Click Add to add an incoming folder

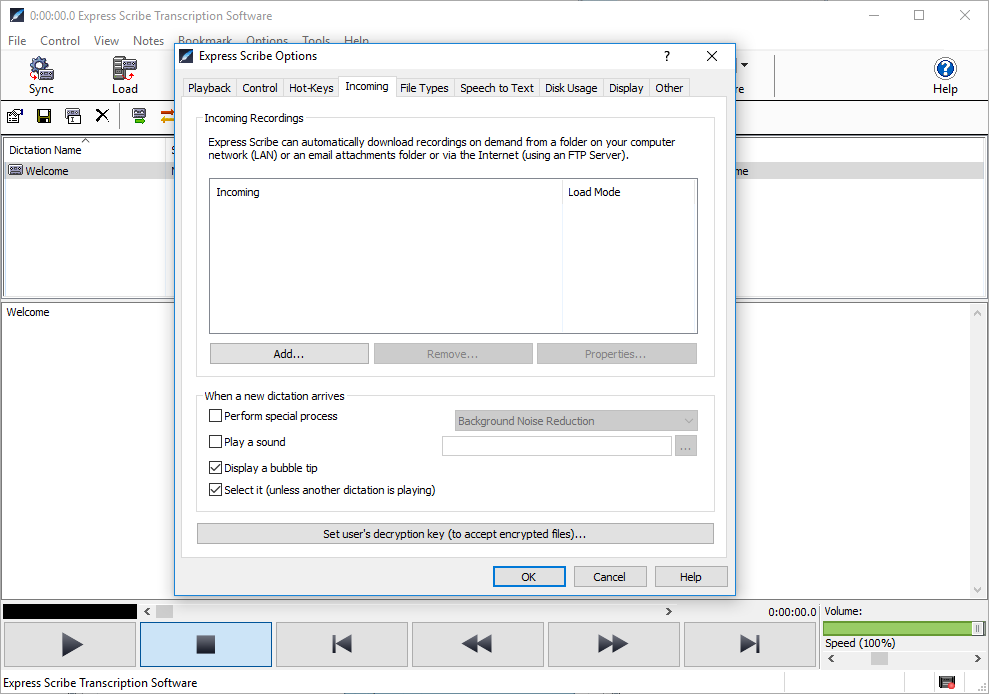pyautogui.click(x=288, y=353)
